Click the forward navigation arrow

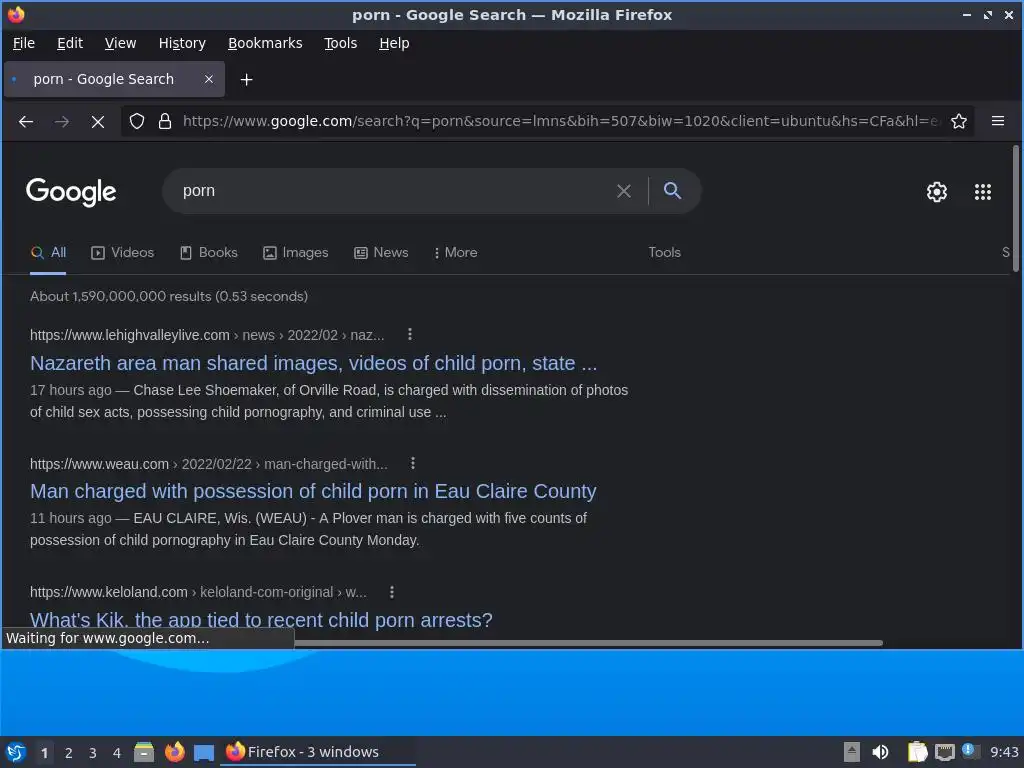[62, 121]
